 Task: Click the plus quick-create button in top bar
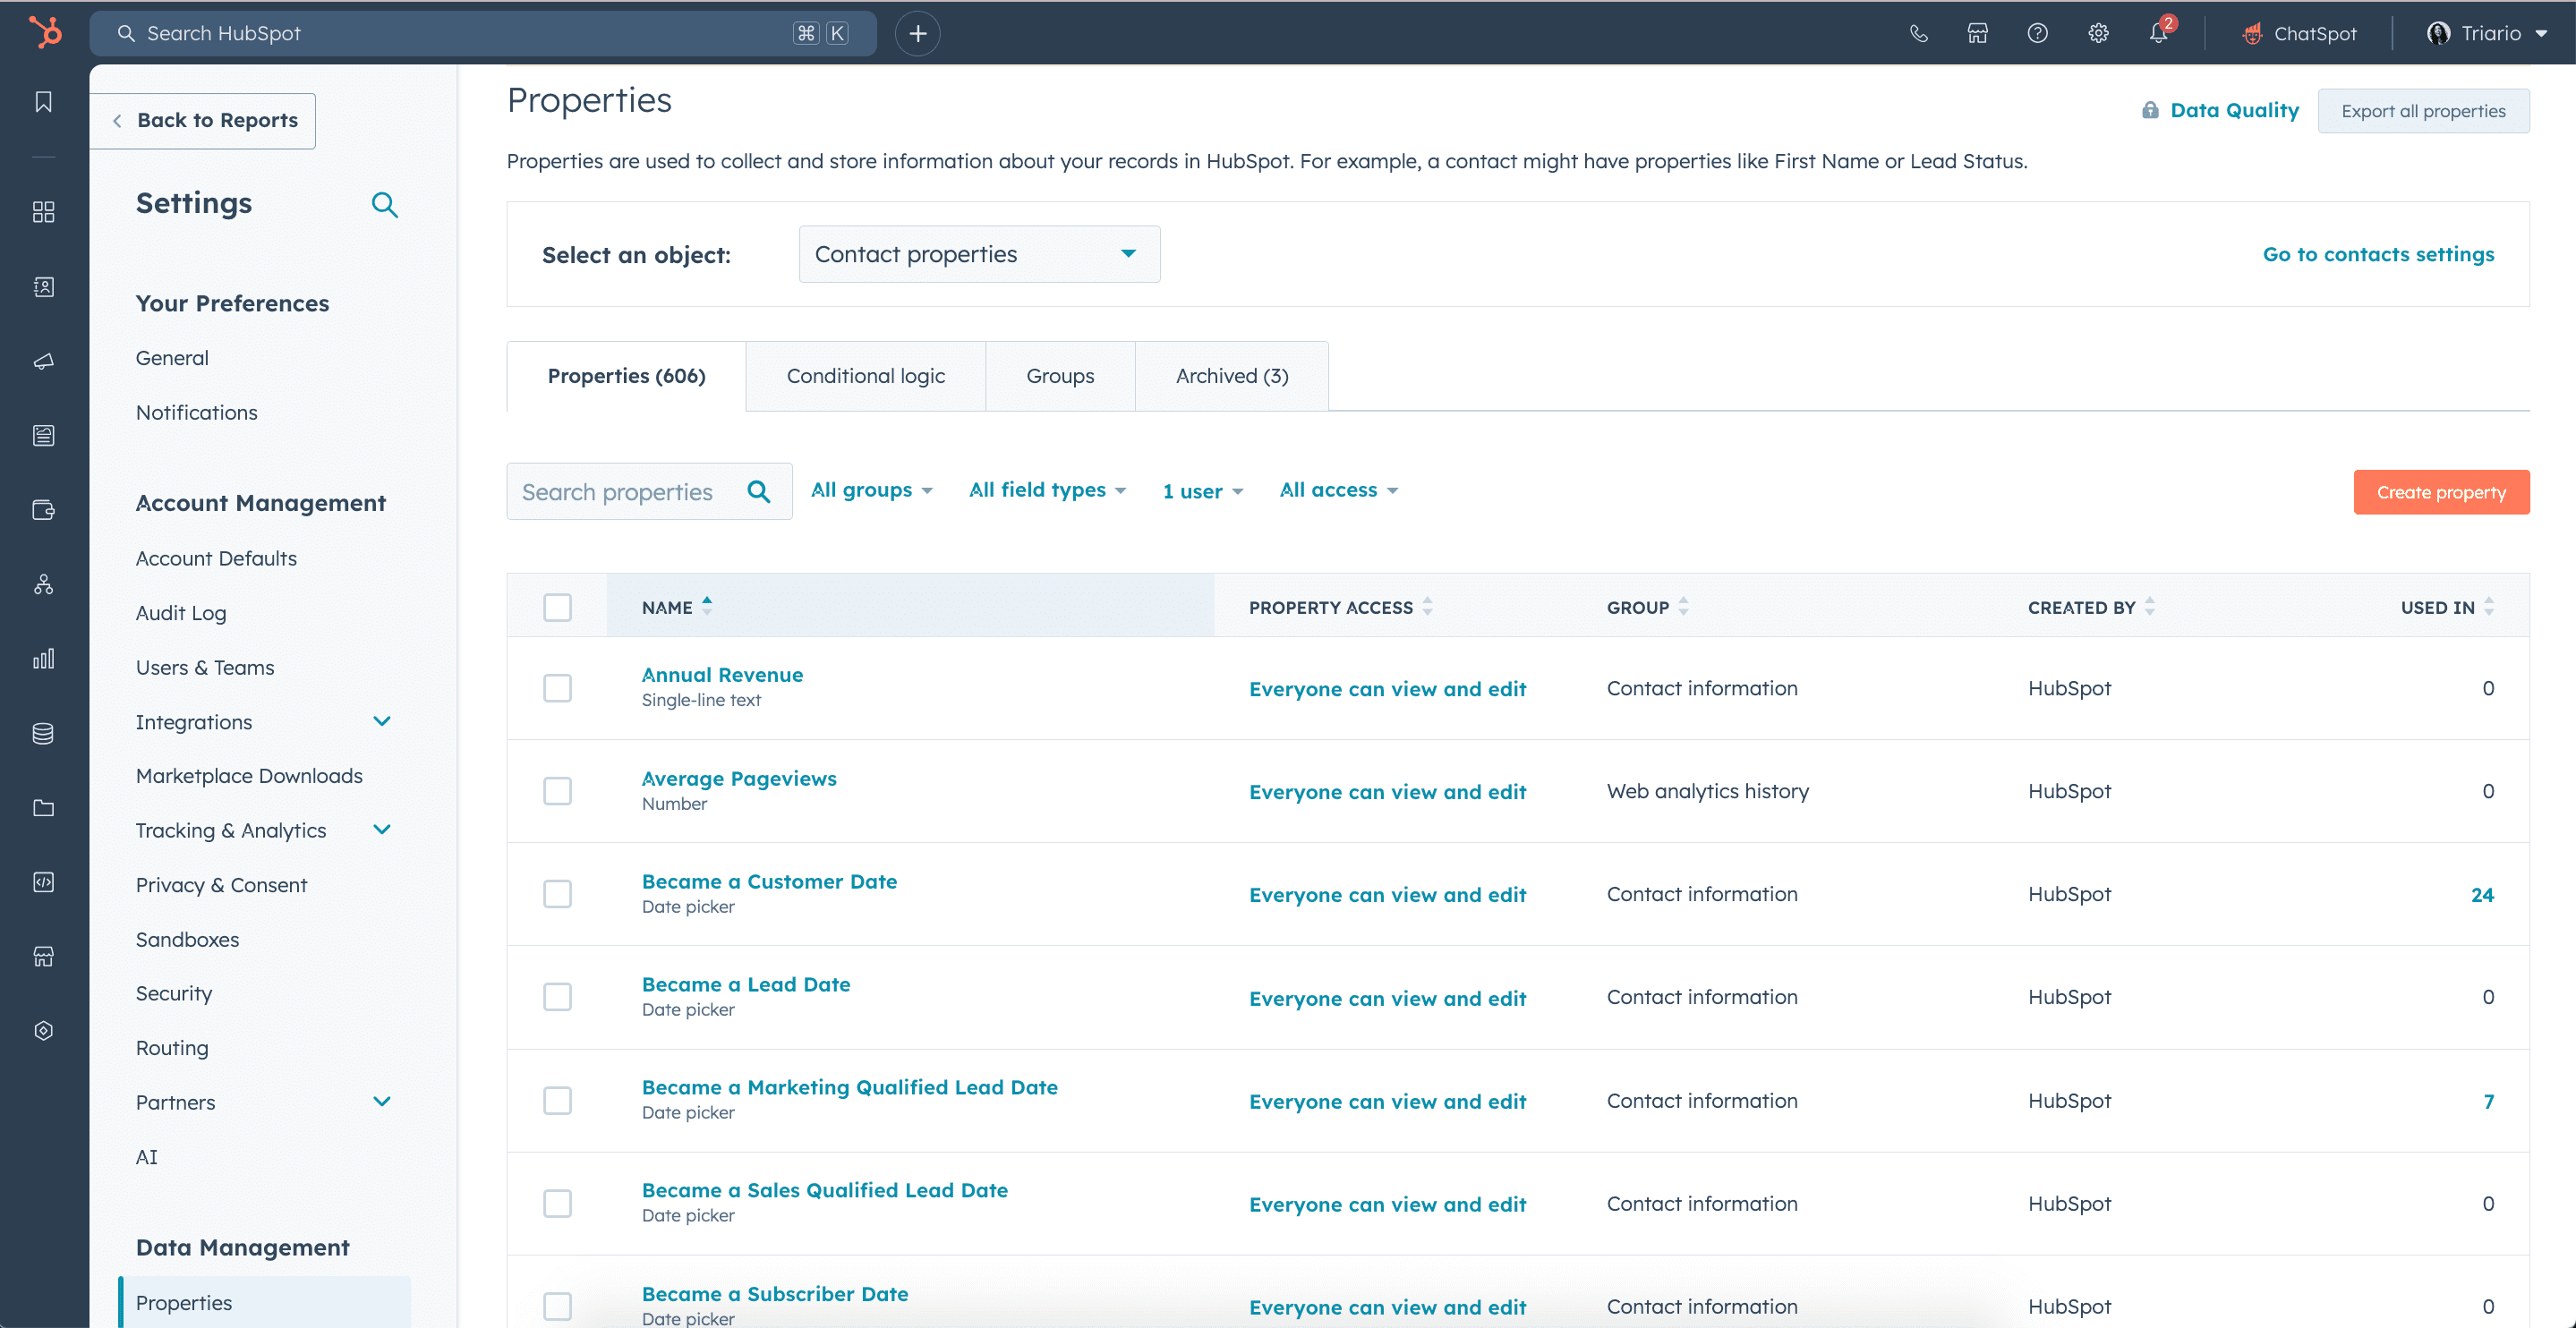point(917,33)
